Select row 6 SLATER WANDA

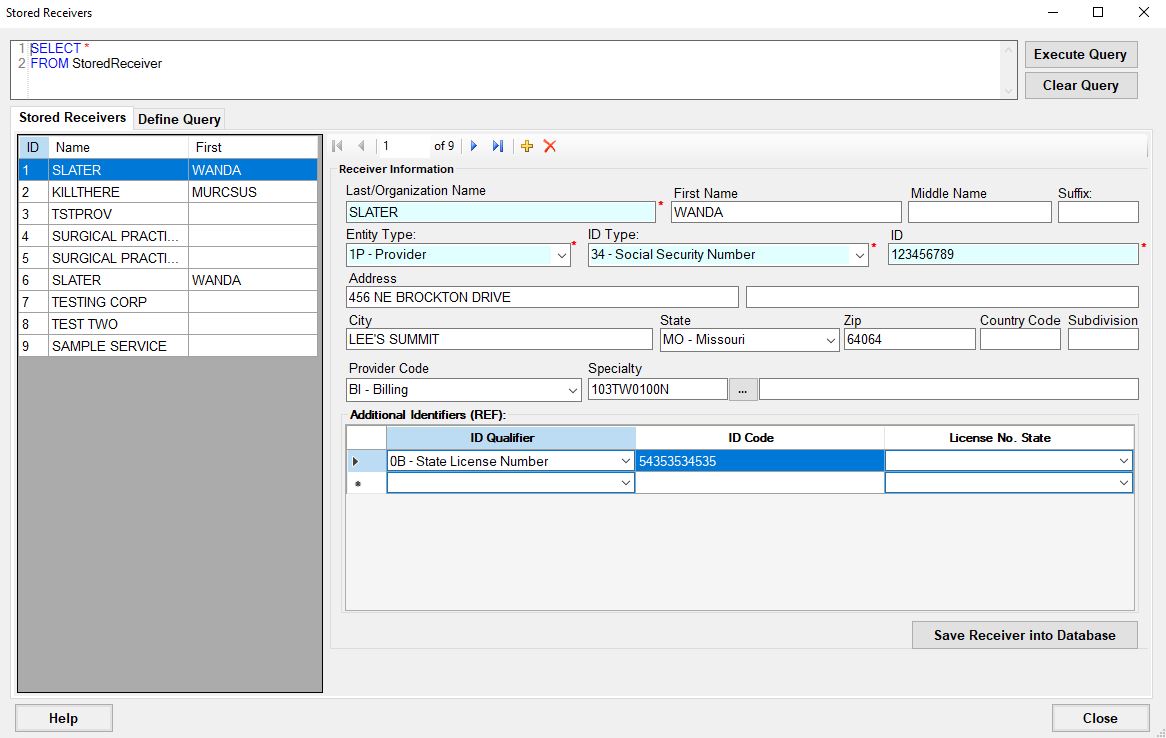tap(170, 280)
